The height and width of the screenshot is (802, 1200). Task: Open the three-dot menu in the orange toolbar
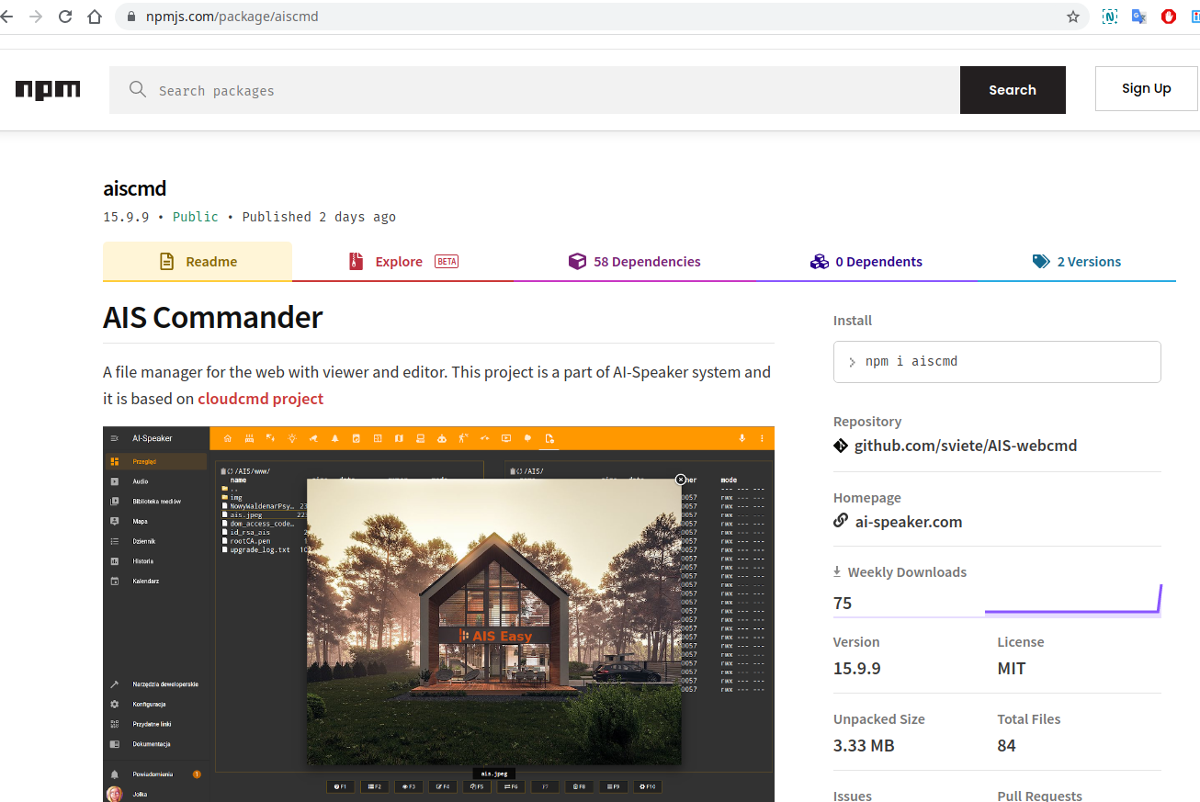[x=762, y=438]
